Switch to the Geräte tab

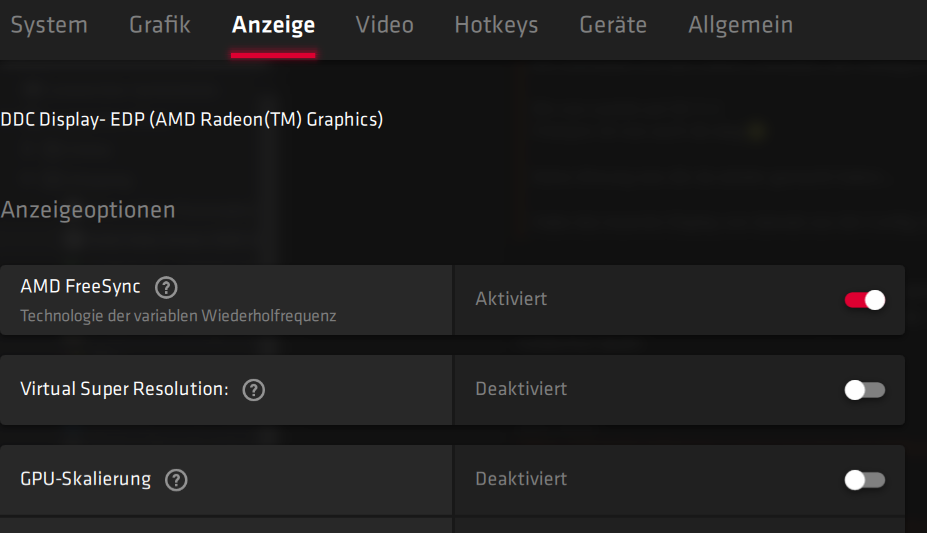point(613,25)
